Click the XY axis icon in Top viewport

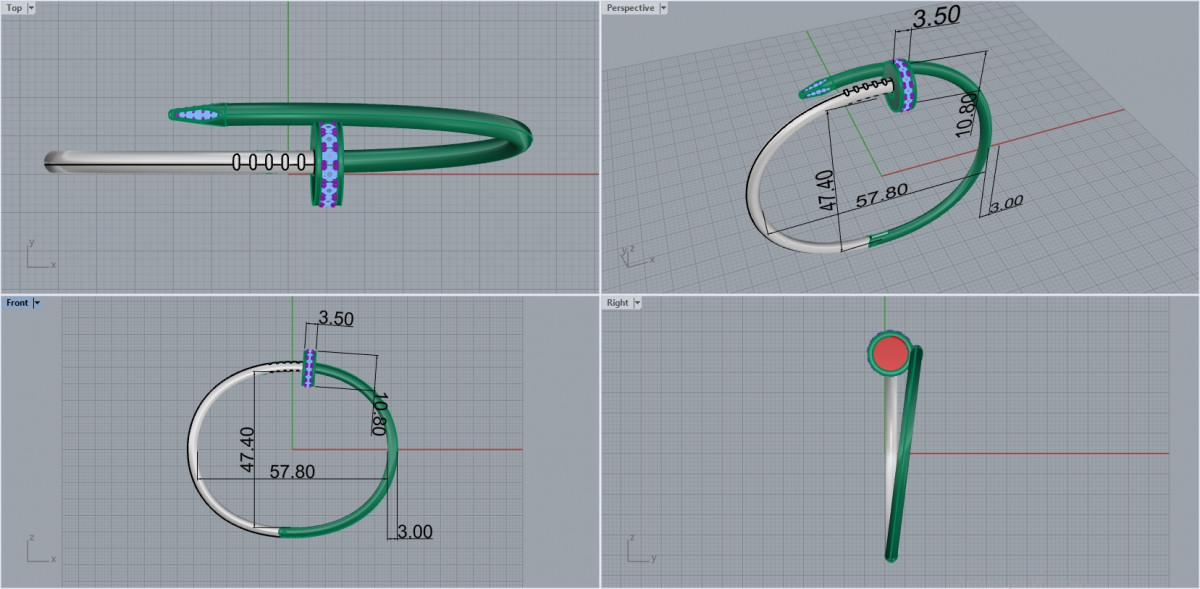pyautogui.click(x=38, y=256)
